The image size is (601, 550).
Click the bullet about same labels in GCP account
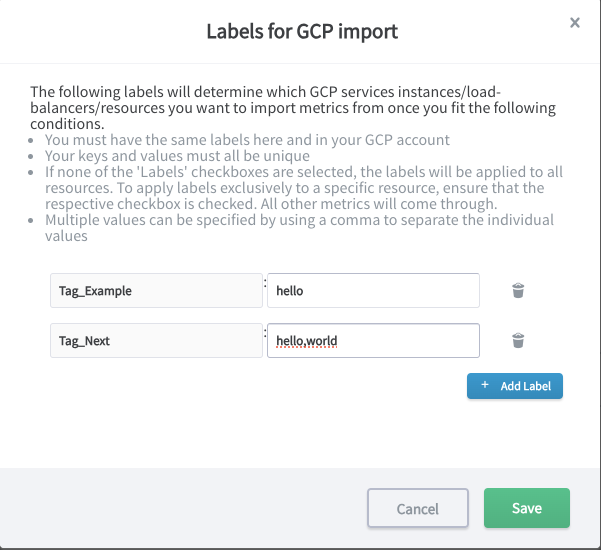247,140
